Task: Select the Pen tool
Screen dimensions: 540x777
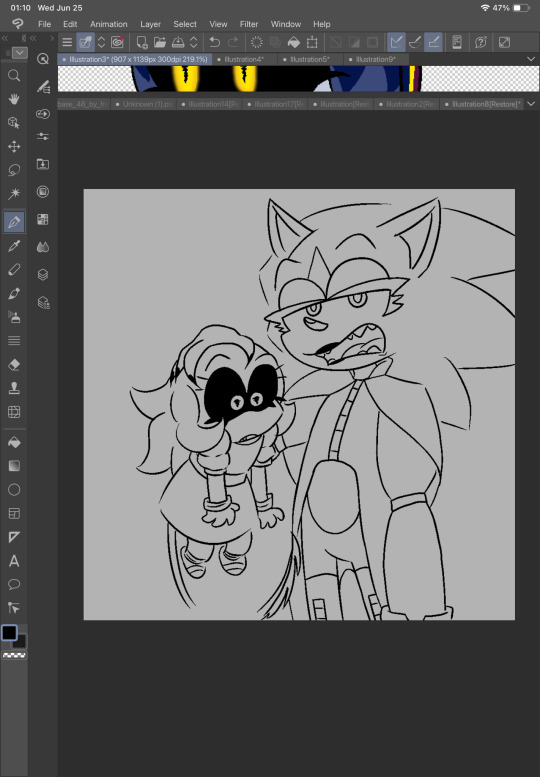Action: click(14, 222)
